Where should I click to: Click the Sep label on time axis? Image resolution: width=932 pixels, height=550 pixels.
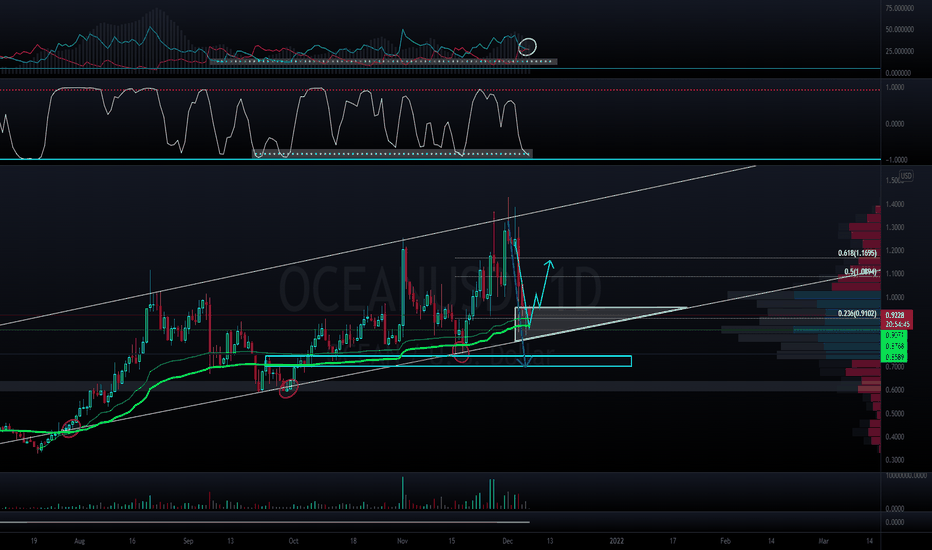click(188, 541)
